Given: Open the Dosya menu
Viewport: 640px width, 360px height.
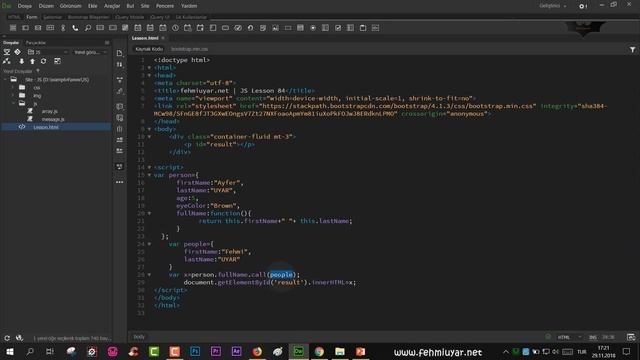Looking at the screenshot, I should [24, 6].
